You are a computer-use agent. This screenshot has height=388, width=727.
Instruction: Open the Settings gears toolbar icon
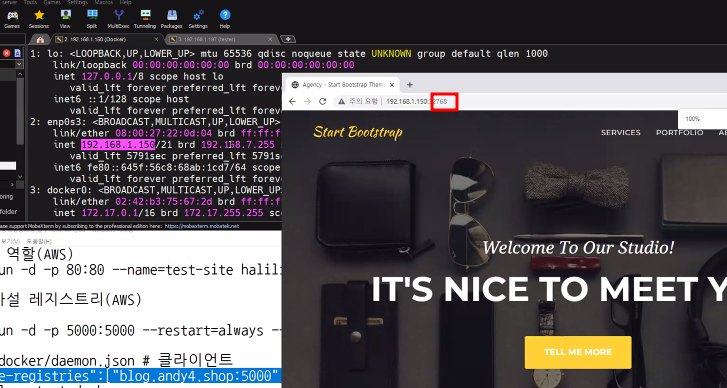(x=198, y=19)
